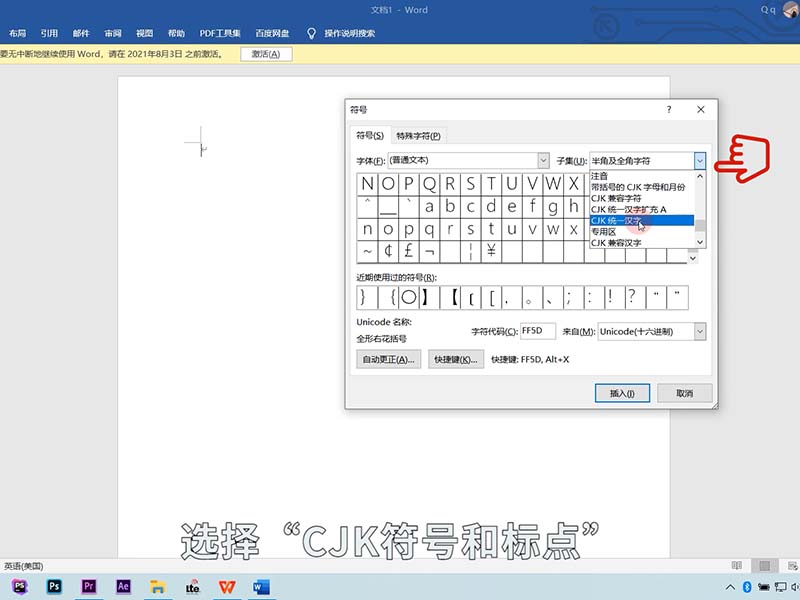Screen dimensions: 800x600
Task: Click the 取消 cancel button
Action: pos(685,393)
